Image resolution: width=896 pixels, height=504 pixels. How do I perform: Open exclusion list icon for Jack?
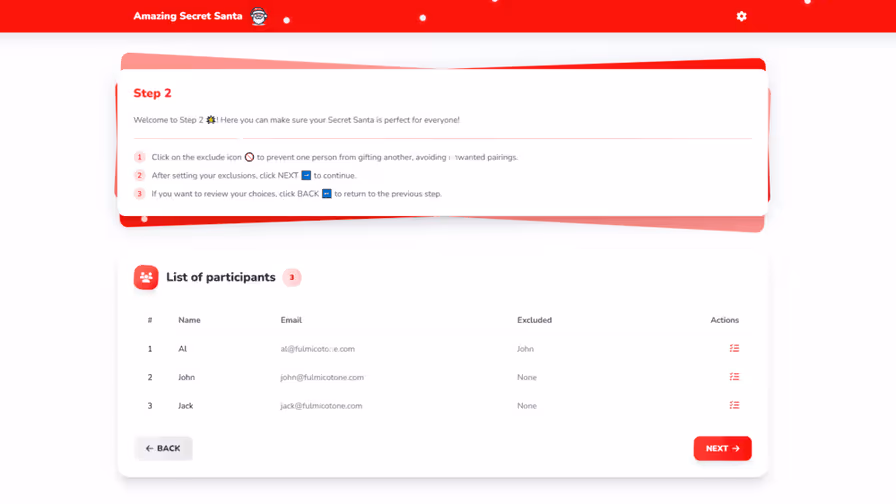pos(734,405)
